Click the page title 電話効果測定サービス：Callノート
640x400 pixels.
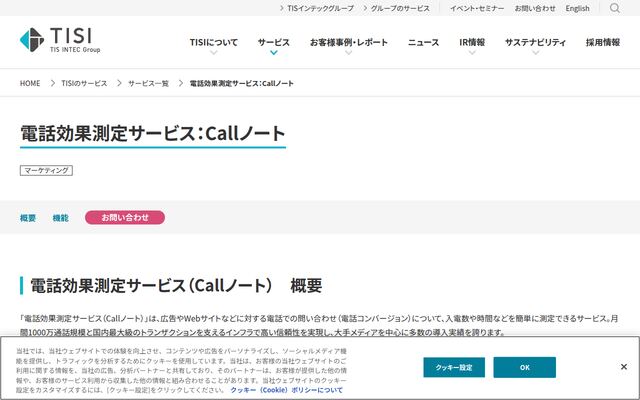click(153, 133)
